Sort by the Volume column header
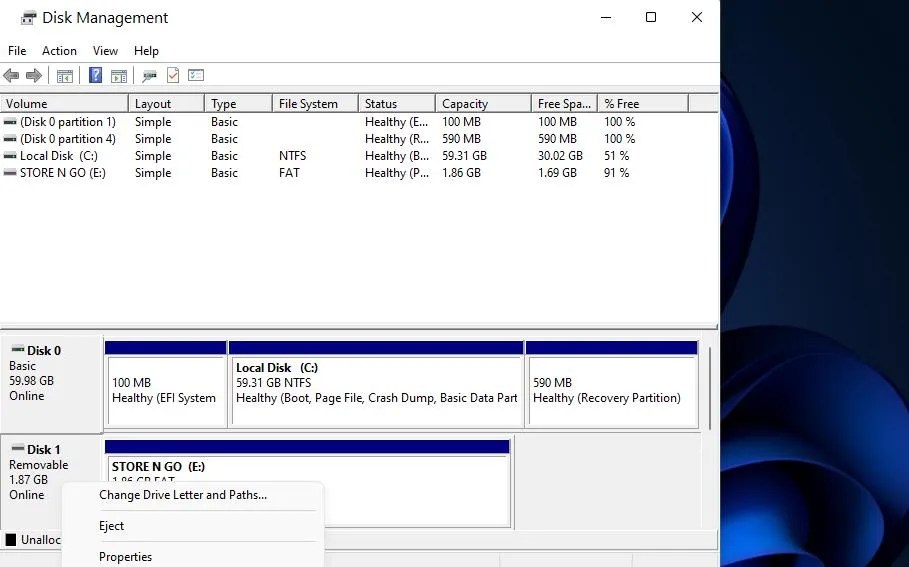909x567 pixels. 64,104
